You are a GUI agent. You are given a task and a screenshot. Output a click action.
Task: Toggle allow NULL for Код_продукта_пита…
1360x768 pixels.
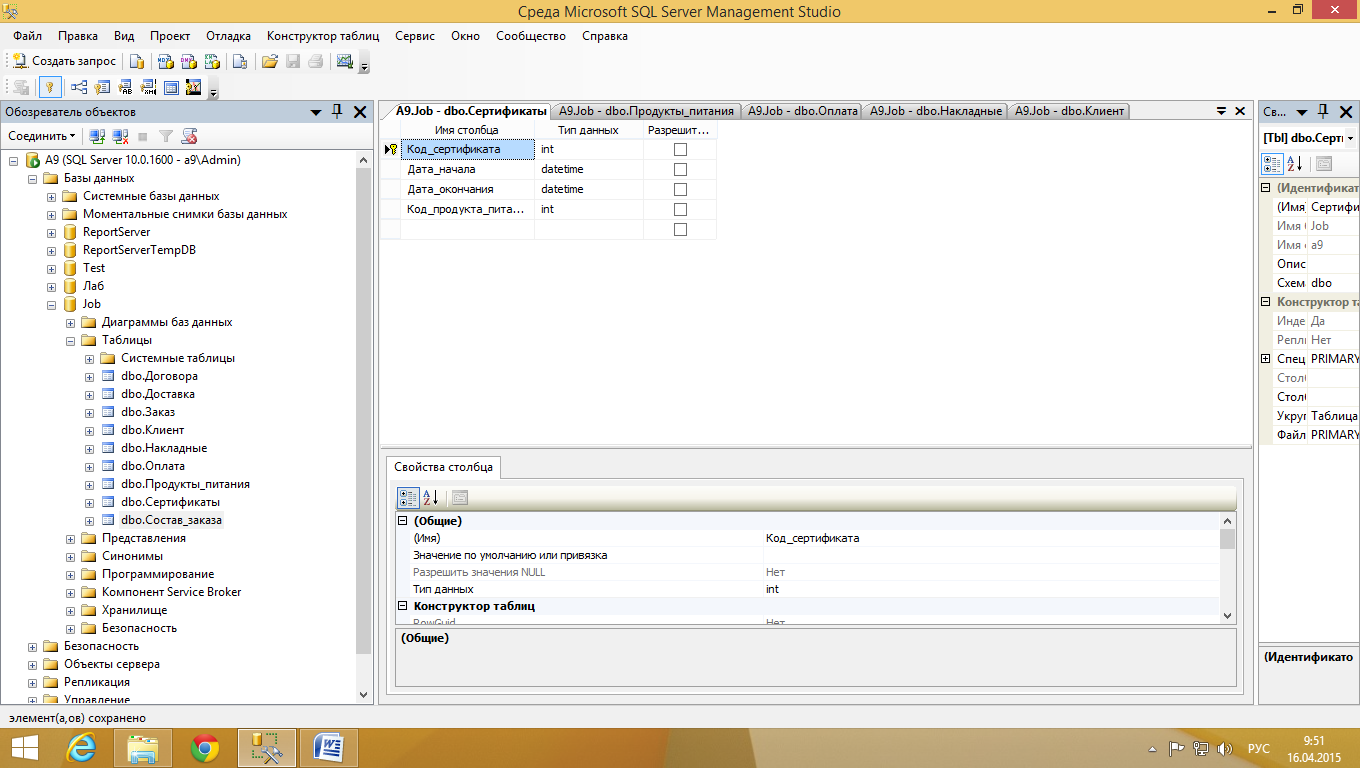coord(681,209)
